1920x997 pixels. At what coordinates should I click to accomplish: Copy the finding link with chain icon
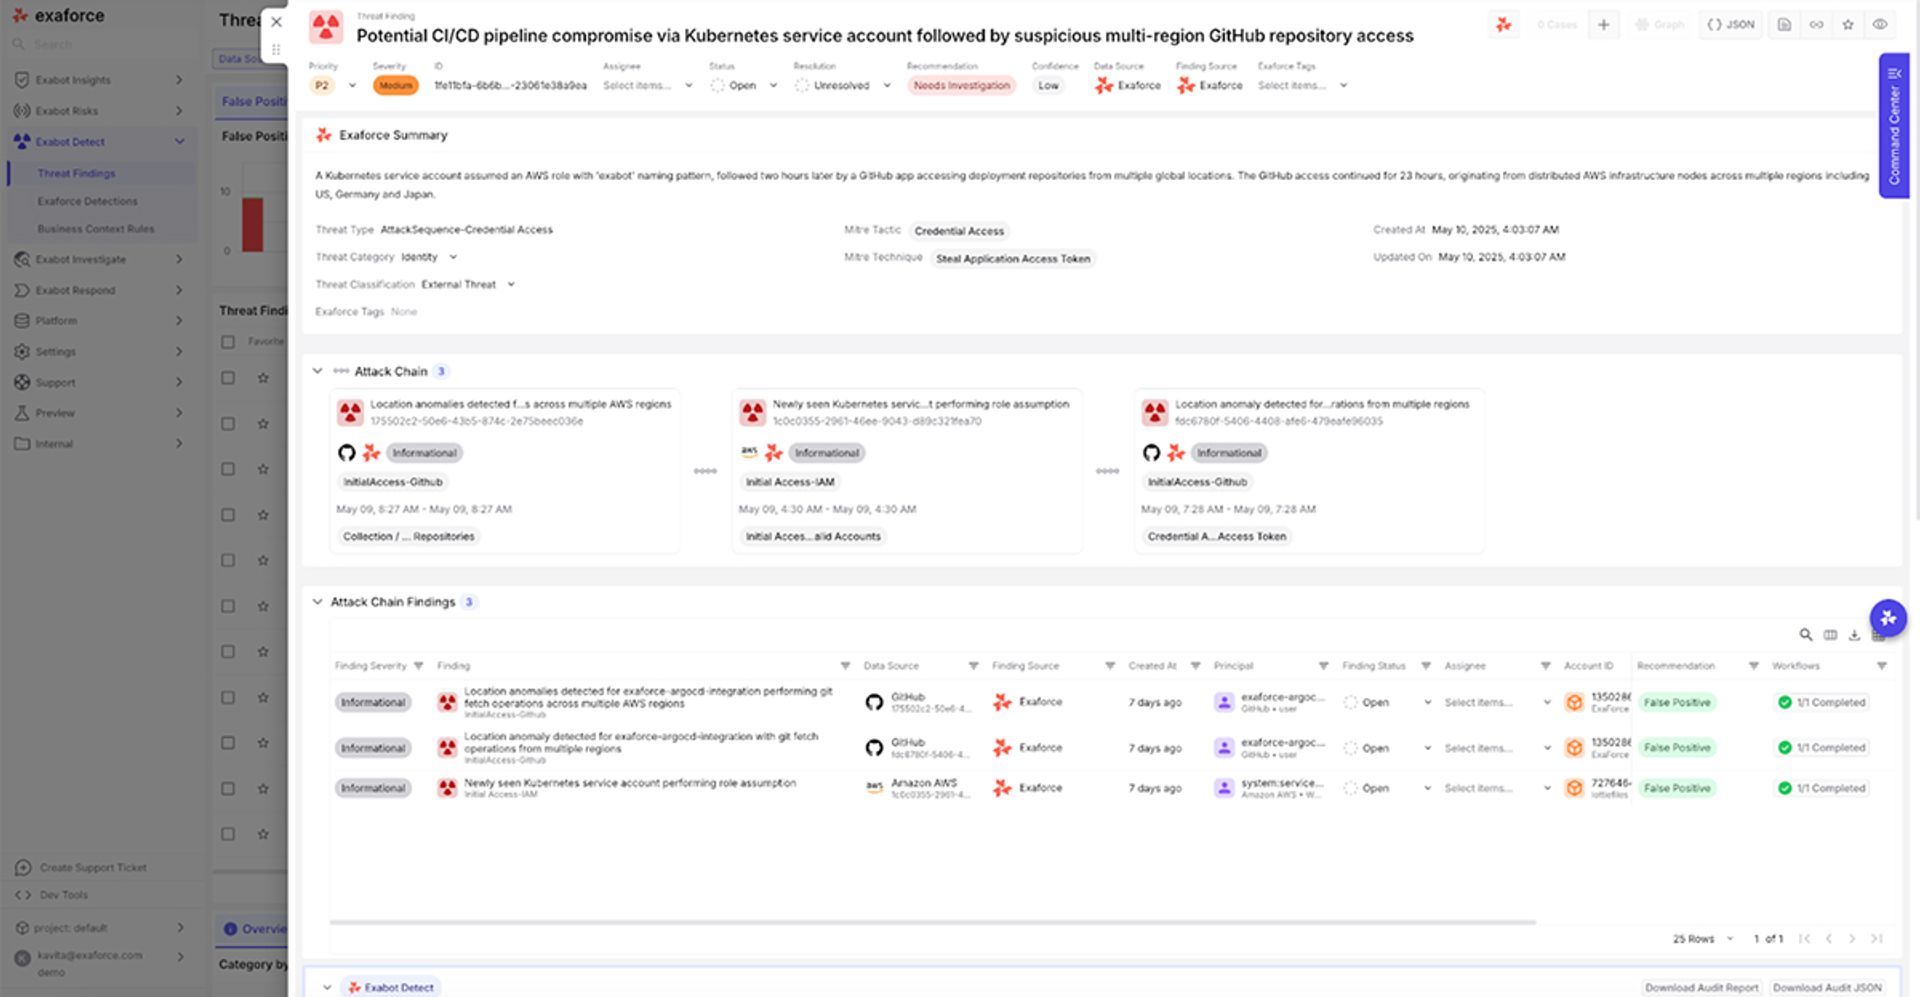tap(1816, 24)
